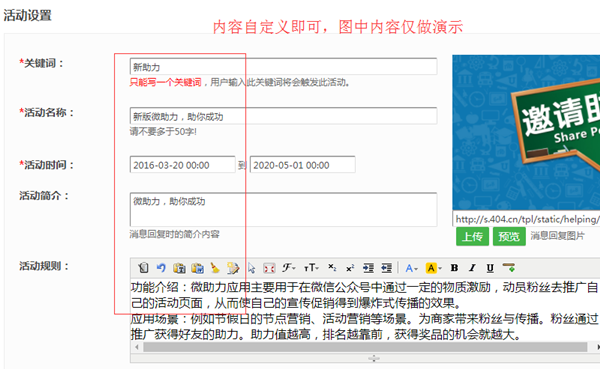The height and width of the screenshot is (369, 600).
Task: Click the rules text starting with 应用场景
Action: click(x=364, y=327)
